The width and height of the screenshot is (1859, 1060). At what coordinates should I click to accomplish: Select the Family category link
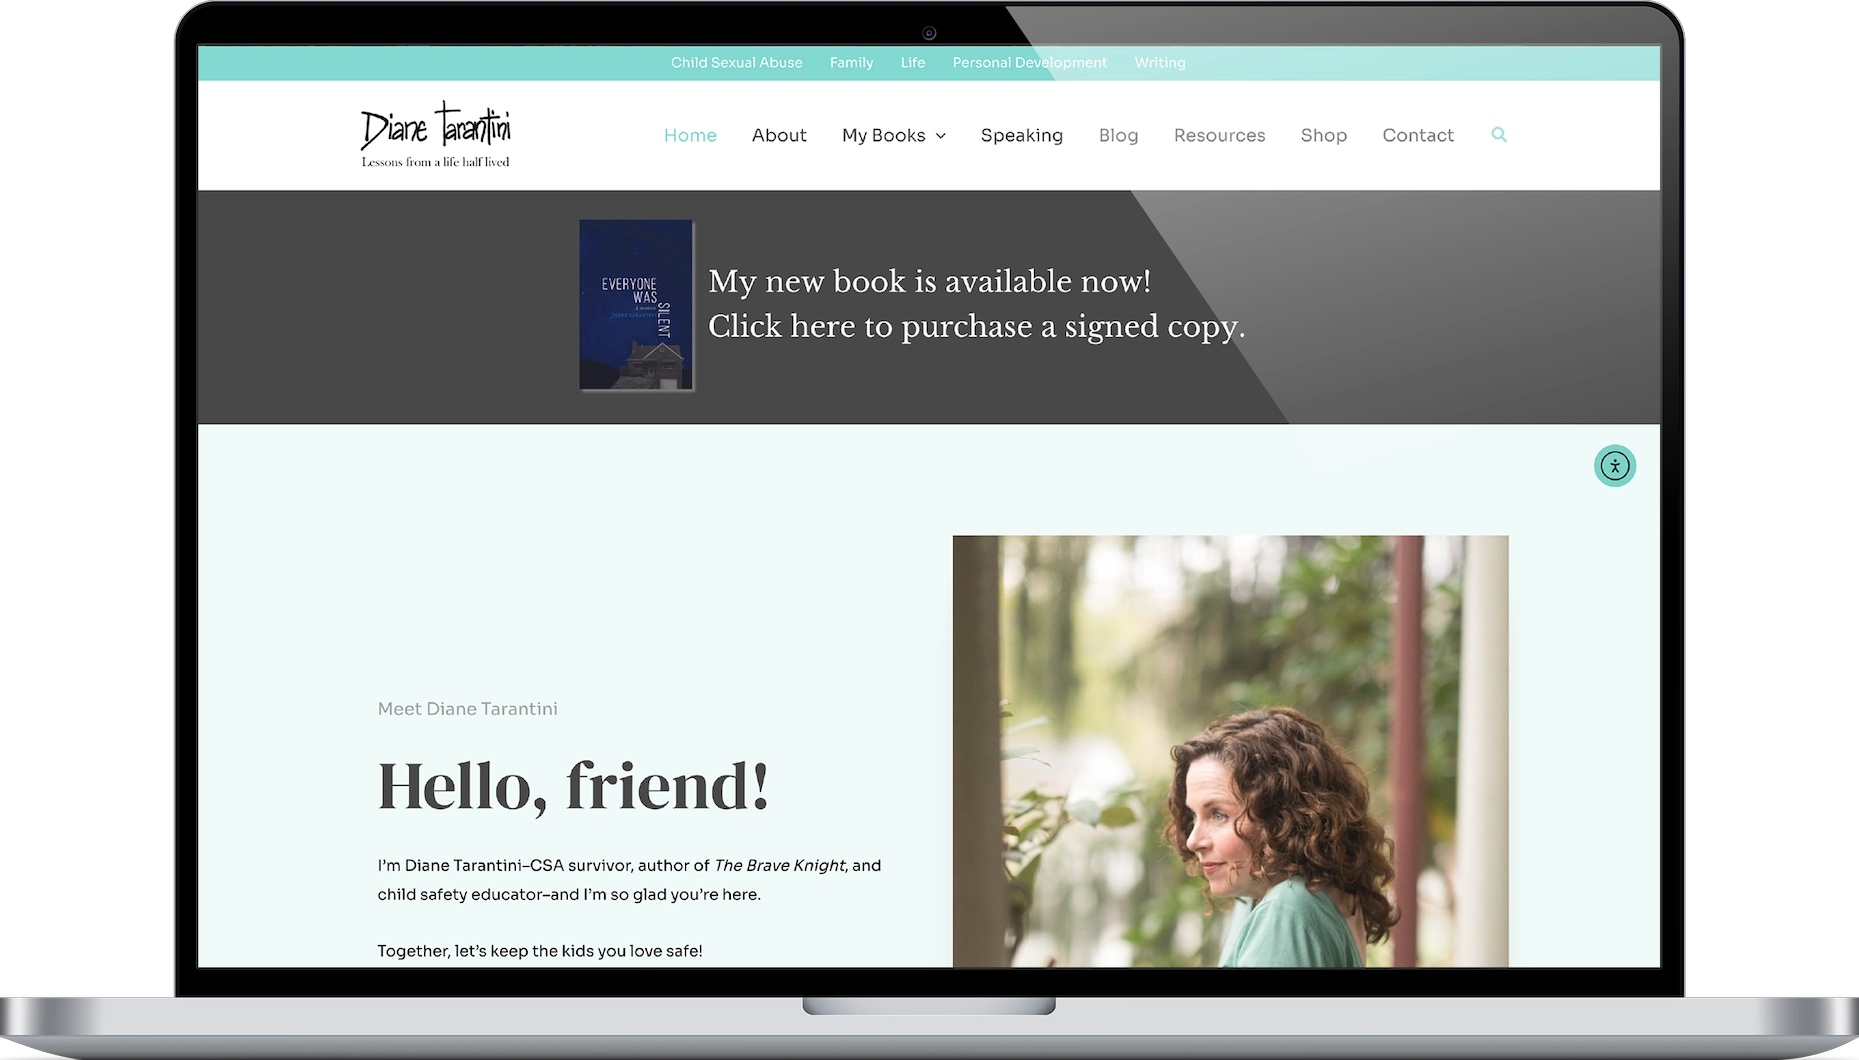[851, 62]
